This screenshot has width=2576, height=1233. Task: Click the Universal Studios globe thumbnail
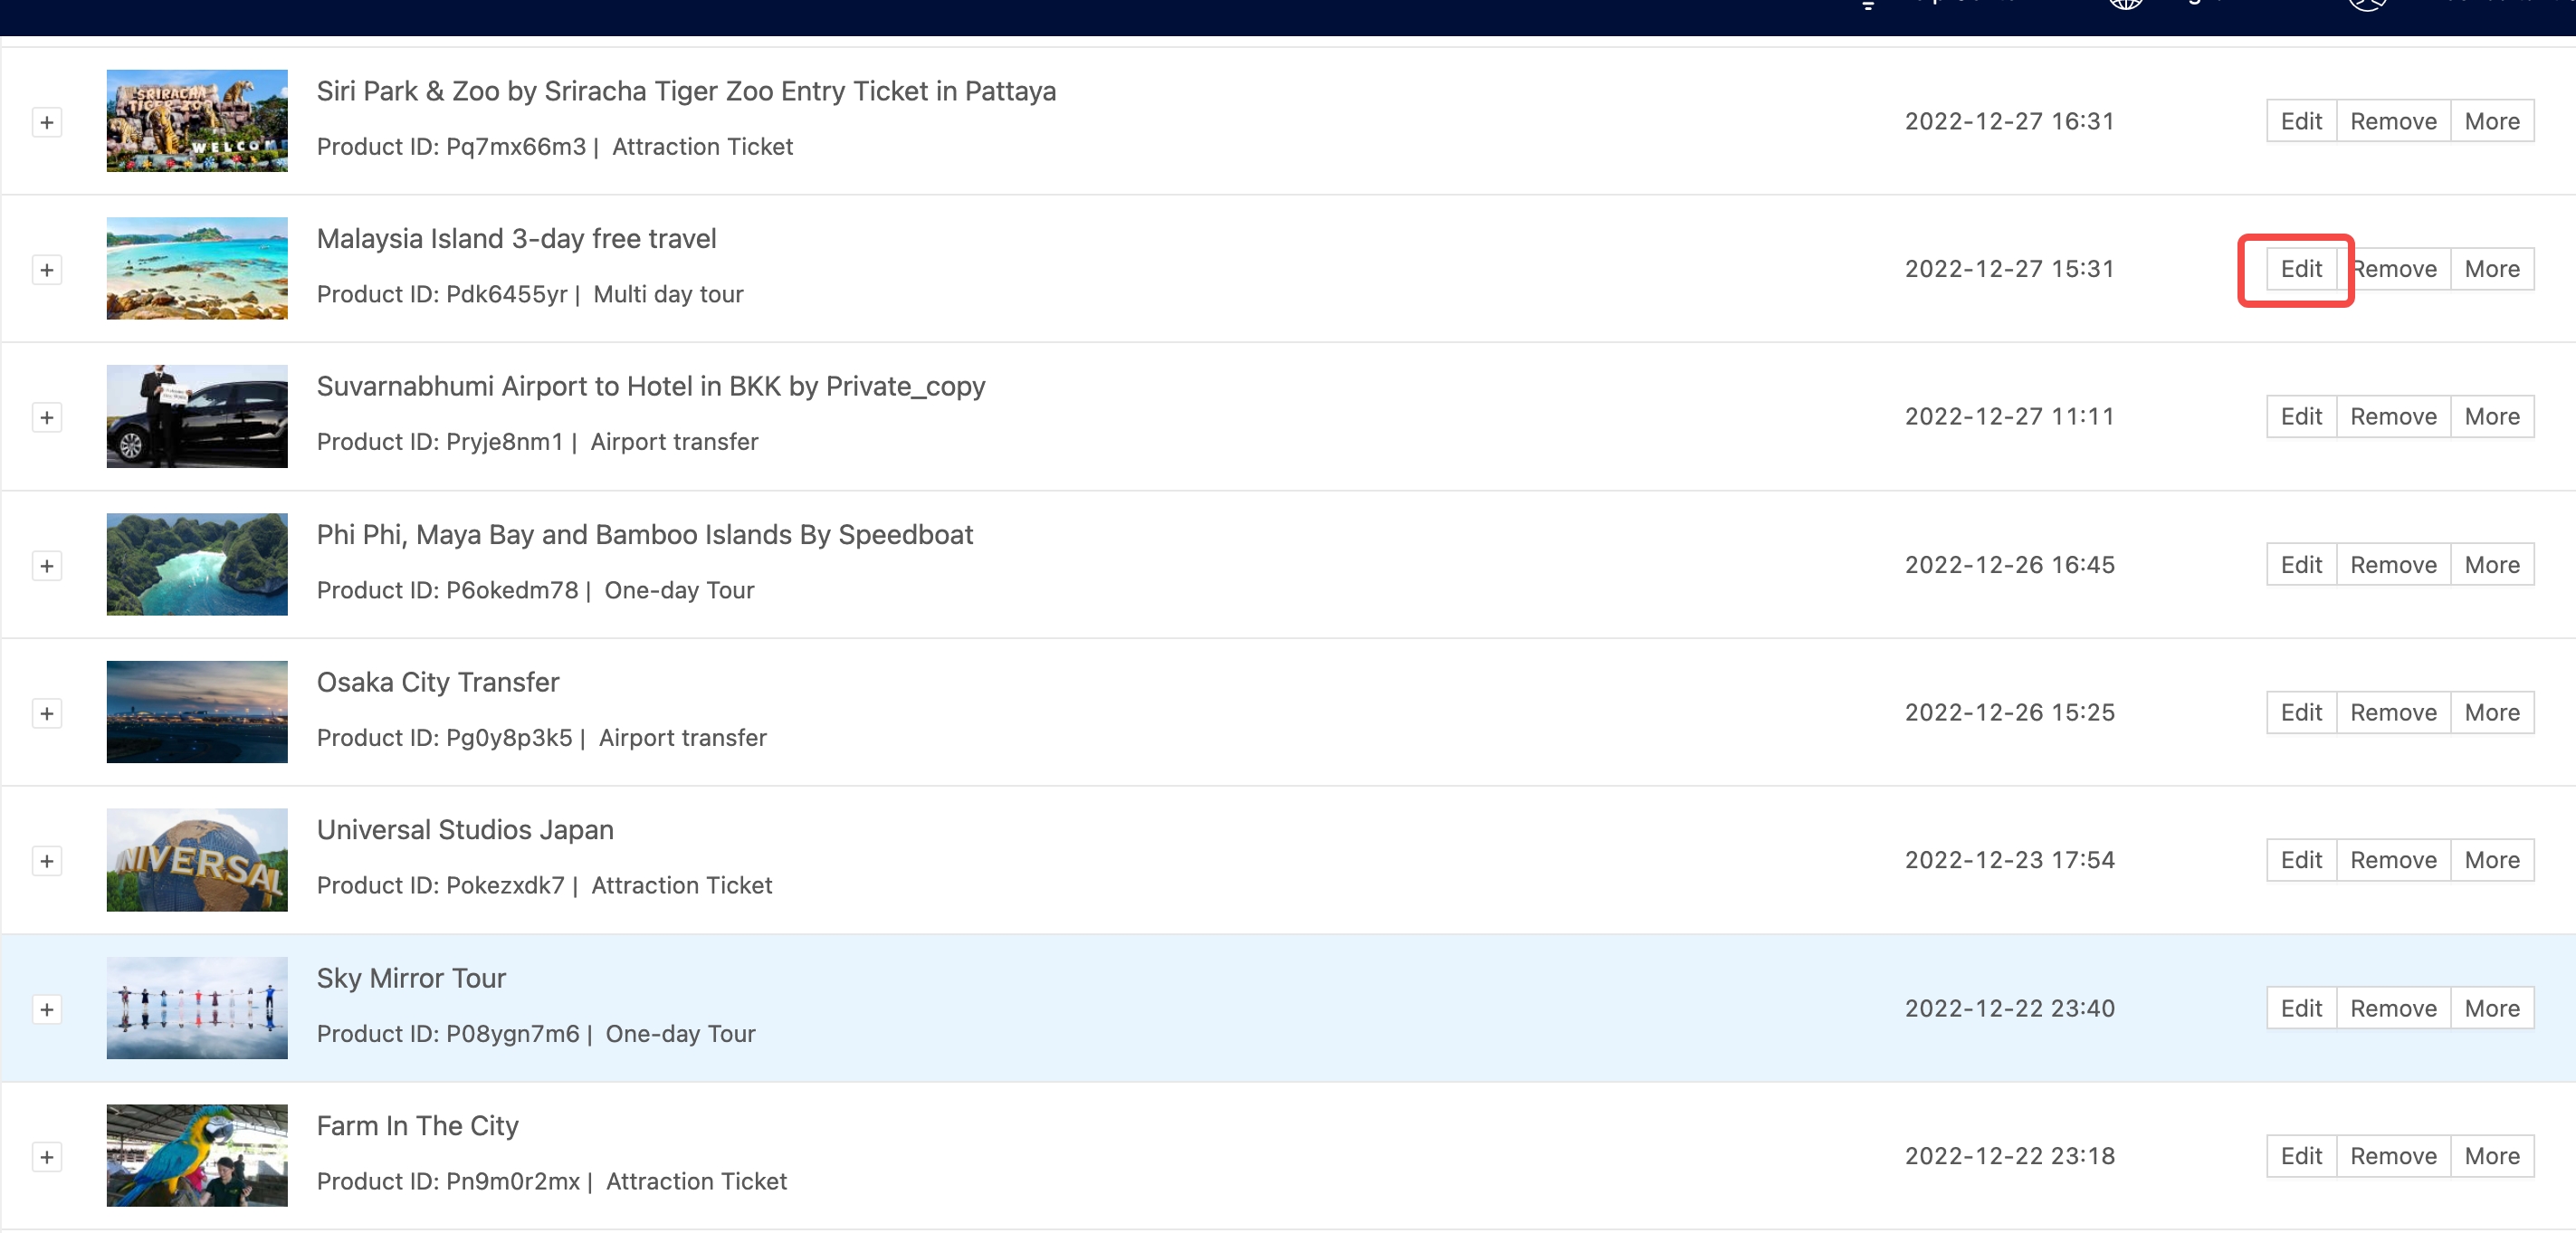pyautogui.click(x=197, y=860)
